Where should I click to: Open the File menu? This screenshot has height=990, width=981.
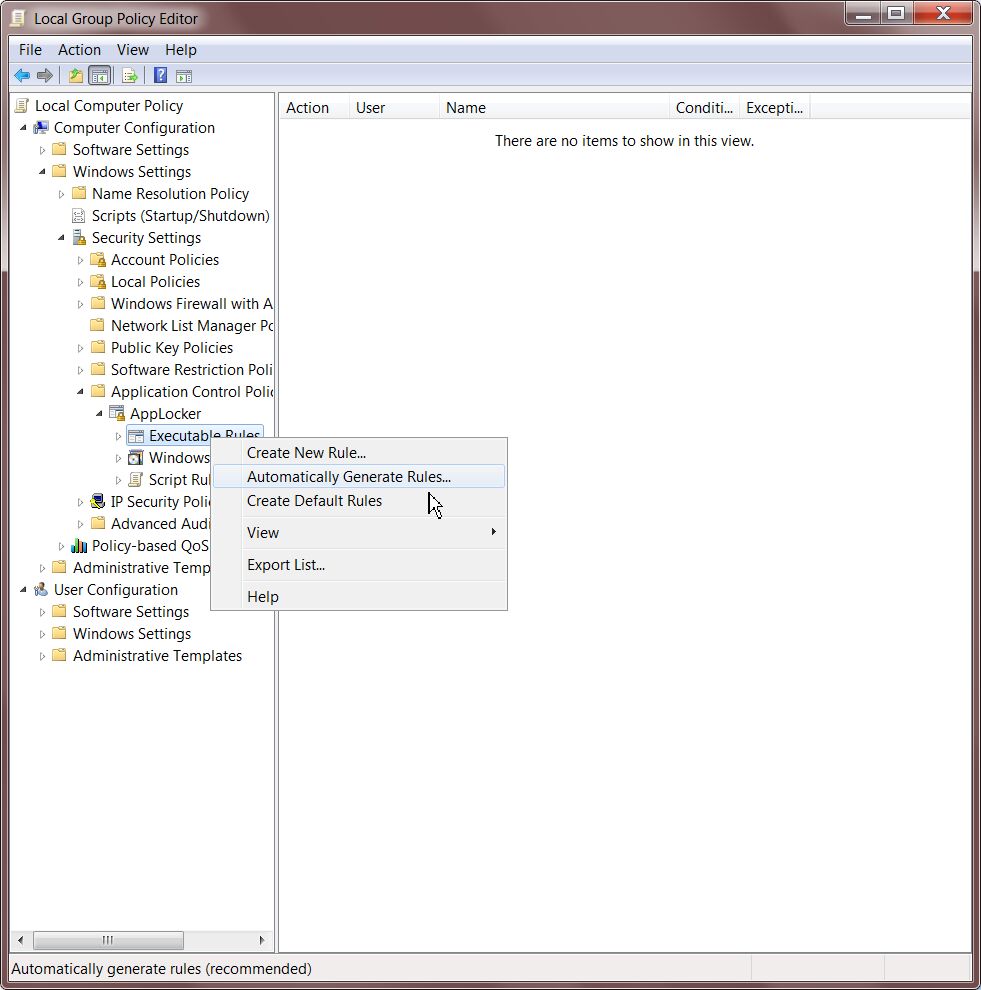[x=30, y=50]
